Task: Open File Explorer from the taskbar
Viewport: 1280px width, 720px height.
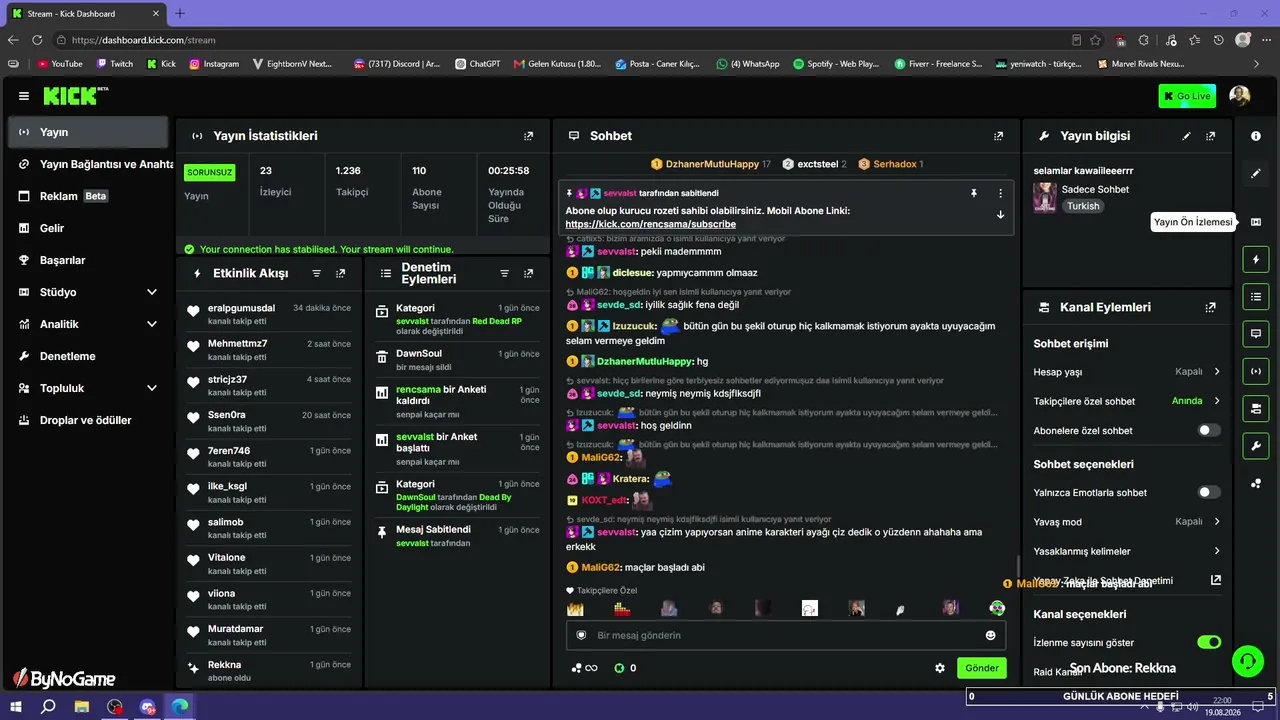Action: tap(82, 707)
